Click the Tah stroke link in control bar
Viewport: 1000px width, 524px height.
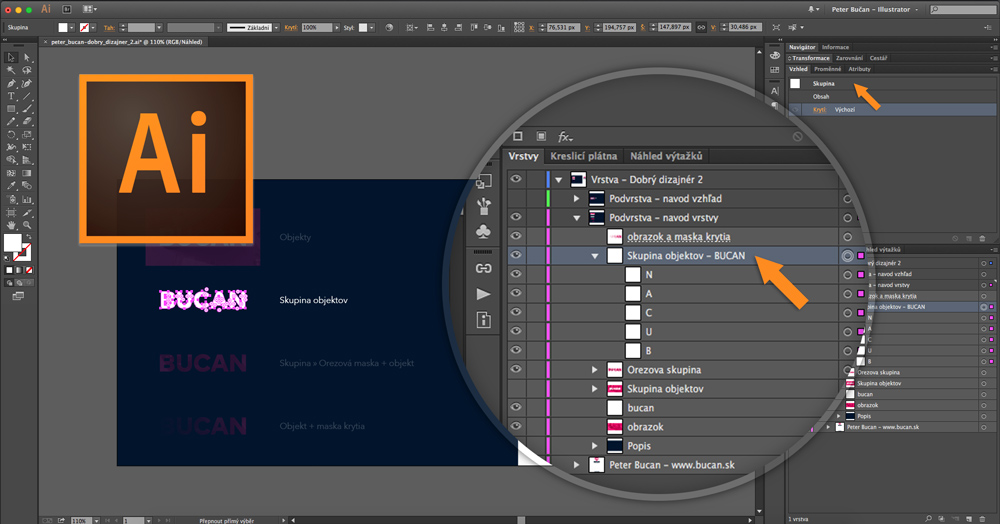(x=109, y=28)
